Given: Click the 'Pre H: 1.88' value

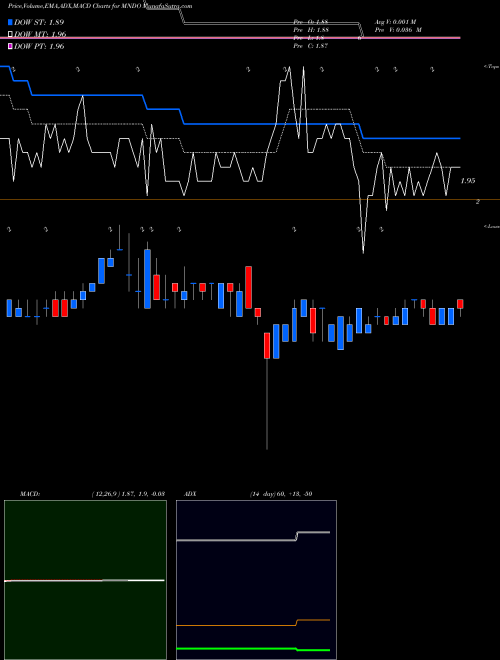Looking at the screenshot, I should [x=311, y=30].
